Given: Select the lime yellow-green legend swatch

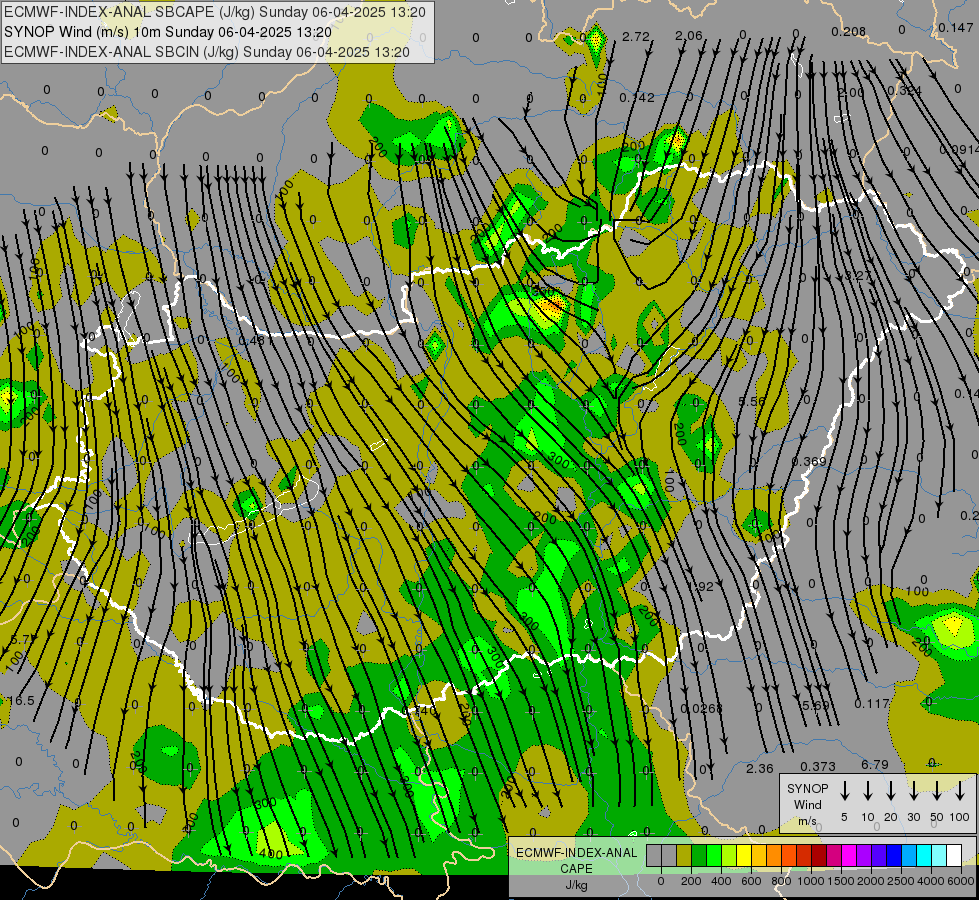Looking at the screenshot, I should pyautogui.click(x=729, y=856).
